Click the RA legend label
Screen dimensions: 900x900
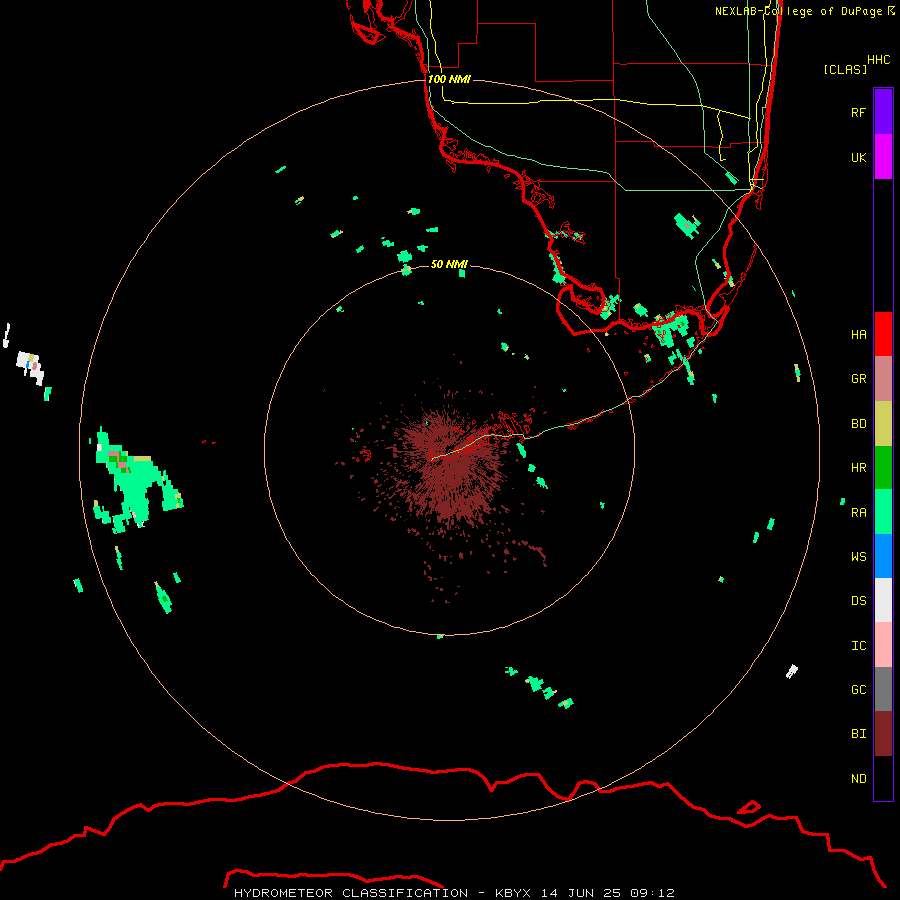pos(858,512)
